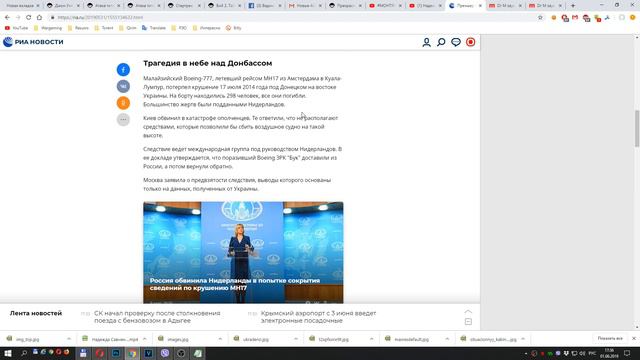Image resolution: width=640 pixels, height=360 pixels.
Task: Open the options arrow for the mp4 download
Action: [144, 339]
